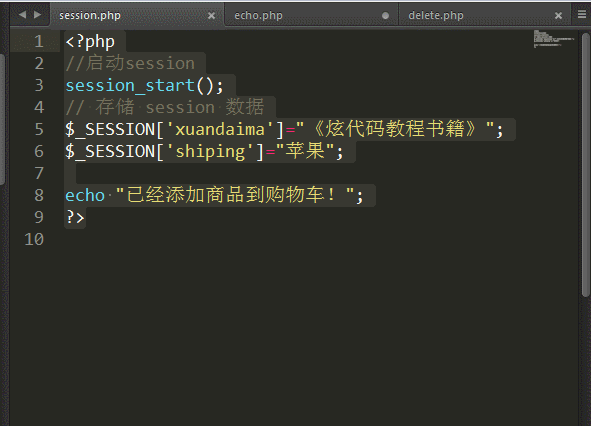Click the minimap code preview
This screenshot has height=426, width=591.
click(553, 39)
